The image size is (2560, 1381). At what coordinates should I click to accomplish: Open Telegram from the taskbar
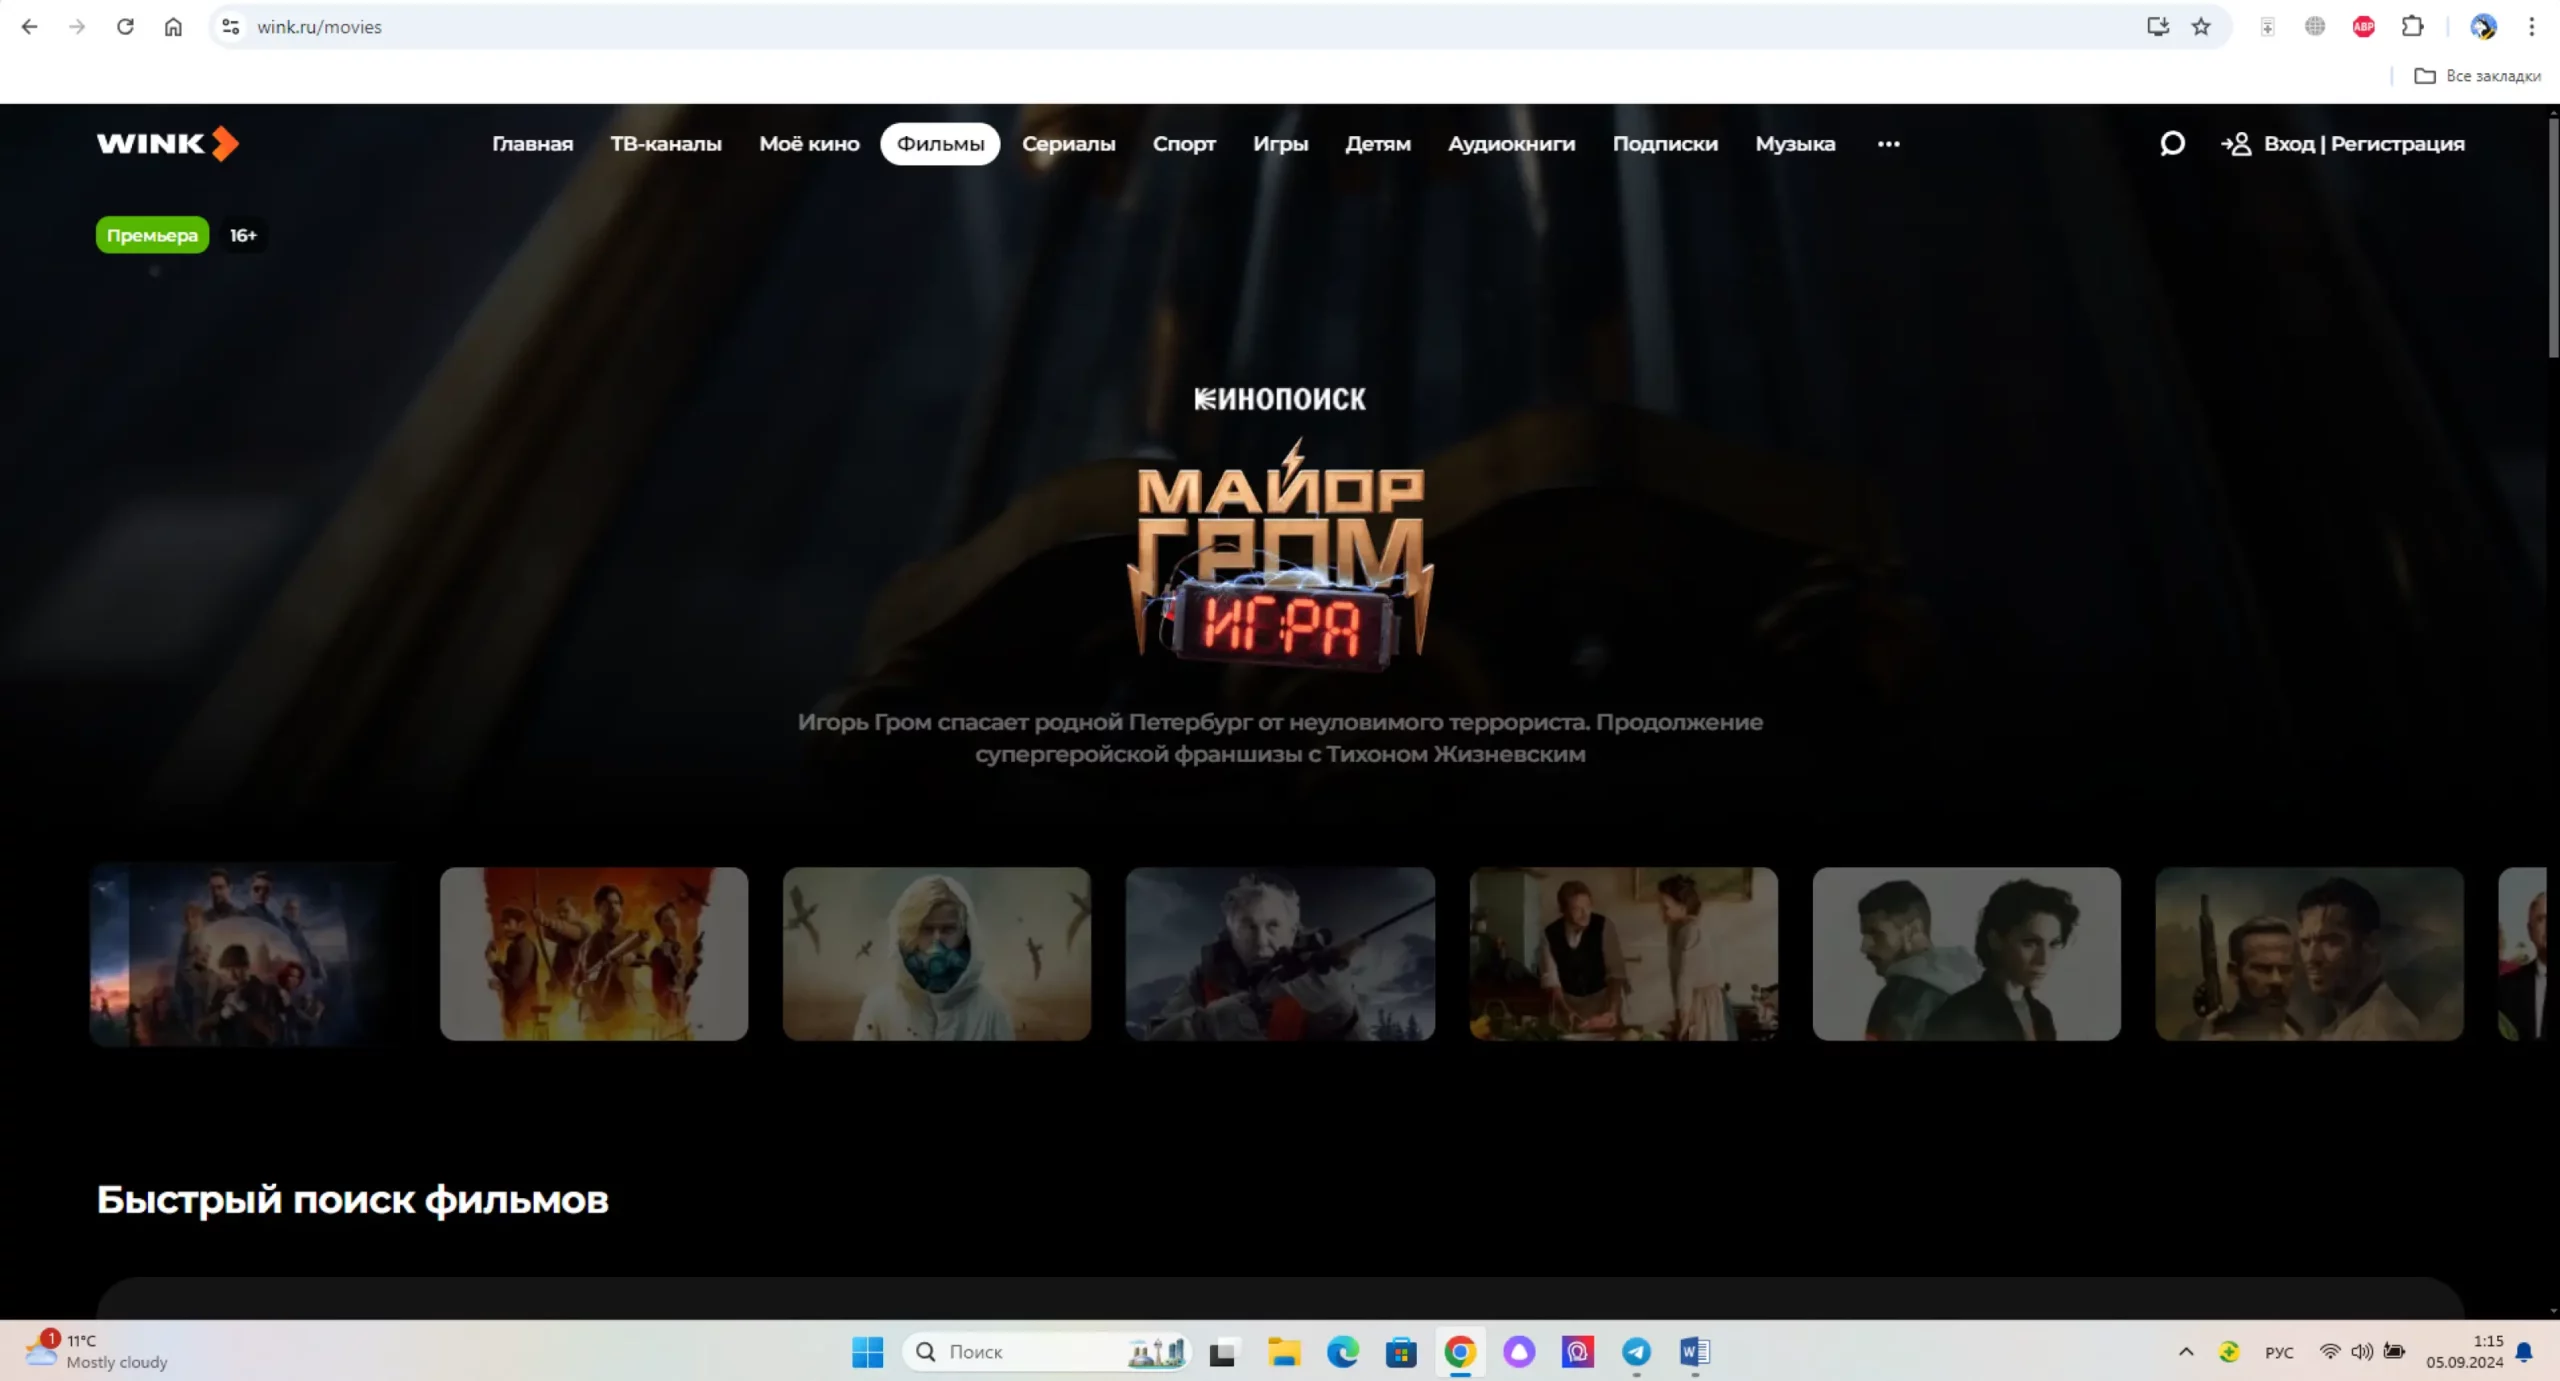(1636, 1352)
